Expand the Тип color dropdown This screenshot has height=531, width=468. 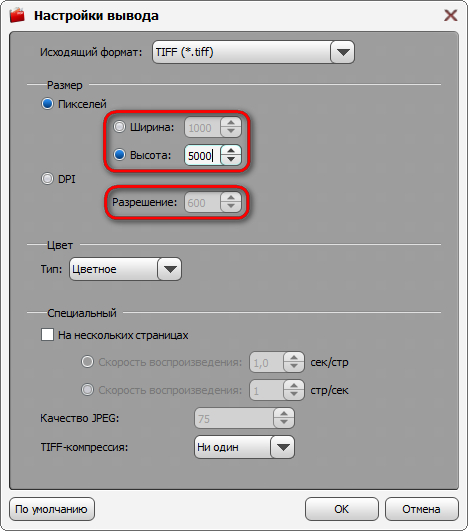(x=125, y=269)
